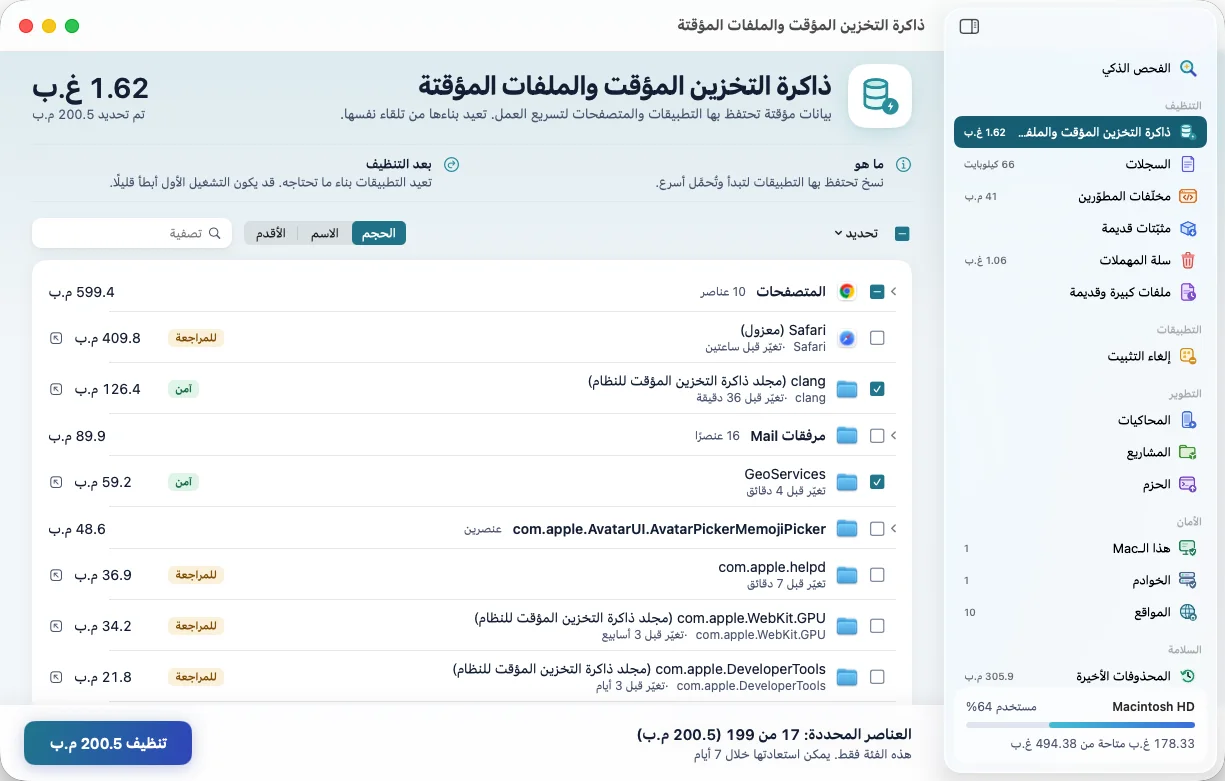Click the Macintosh HD label
This screenshot has height=781, width=1225.
[x=1154, y=706]
